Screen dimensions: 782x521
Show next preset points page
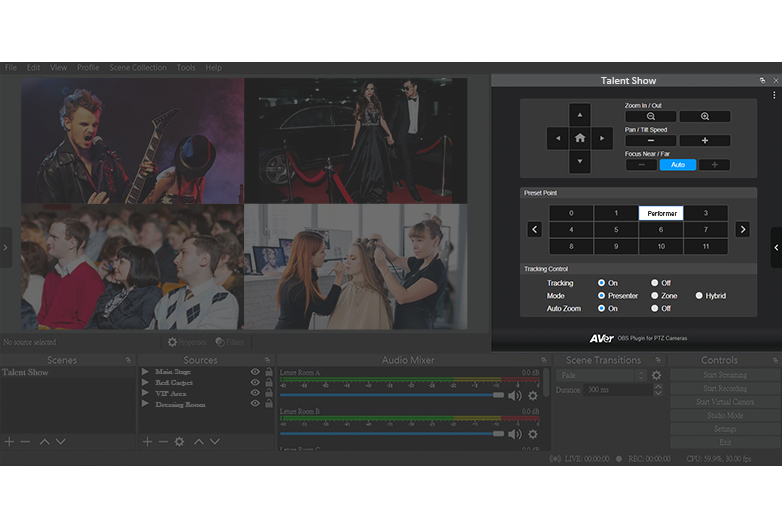[742, 229]
